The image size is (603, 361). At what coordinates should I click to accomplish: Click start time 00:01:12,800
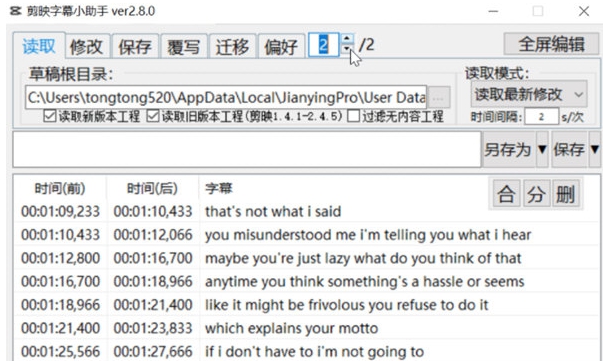tap(60, 258)
